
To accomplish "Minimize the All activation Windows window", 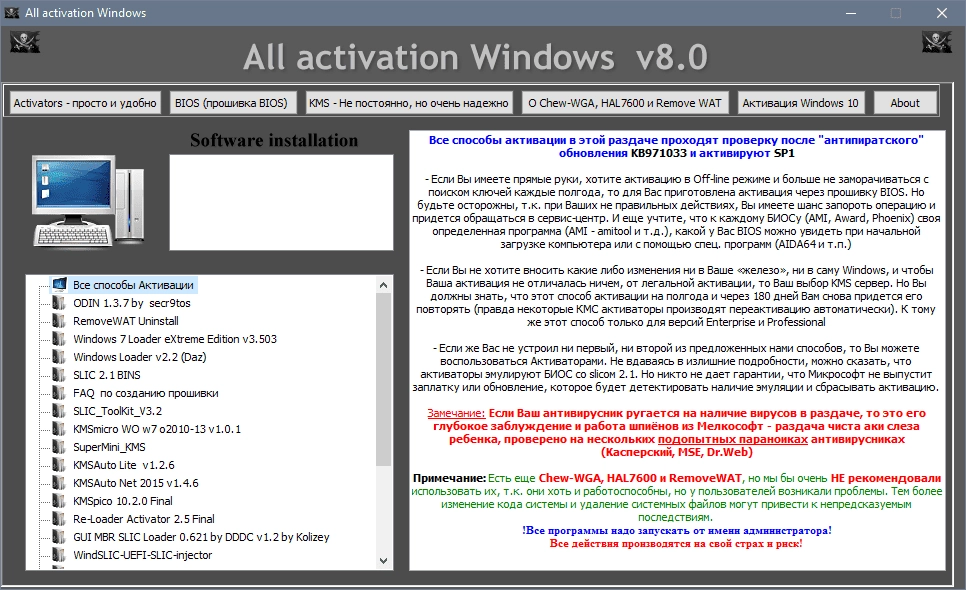I will [x=851, y=13].
